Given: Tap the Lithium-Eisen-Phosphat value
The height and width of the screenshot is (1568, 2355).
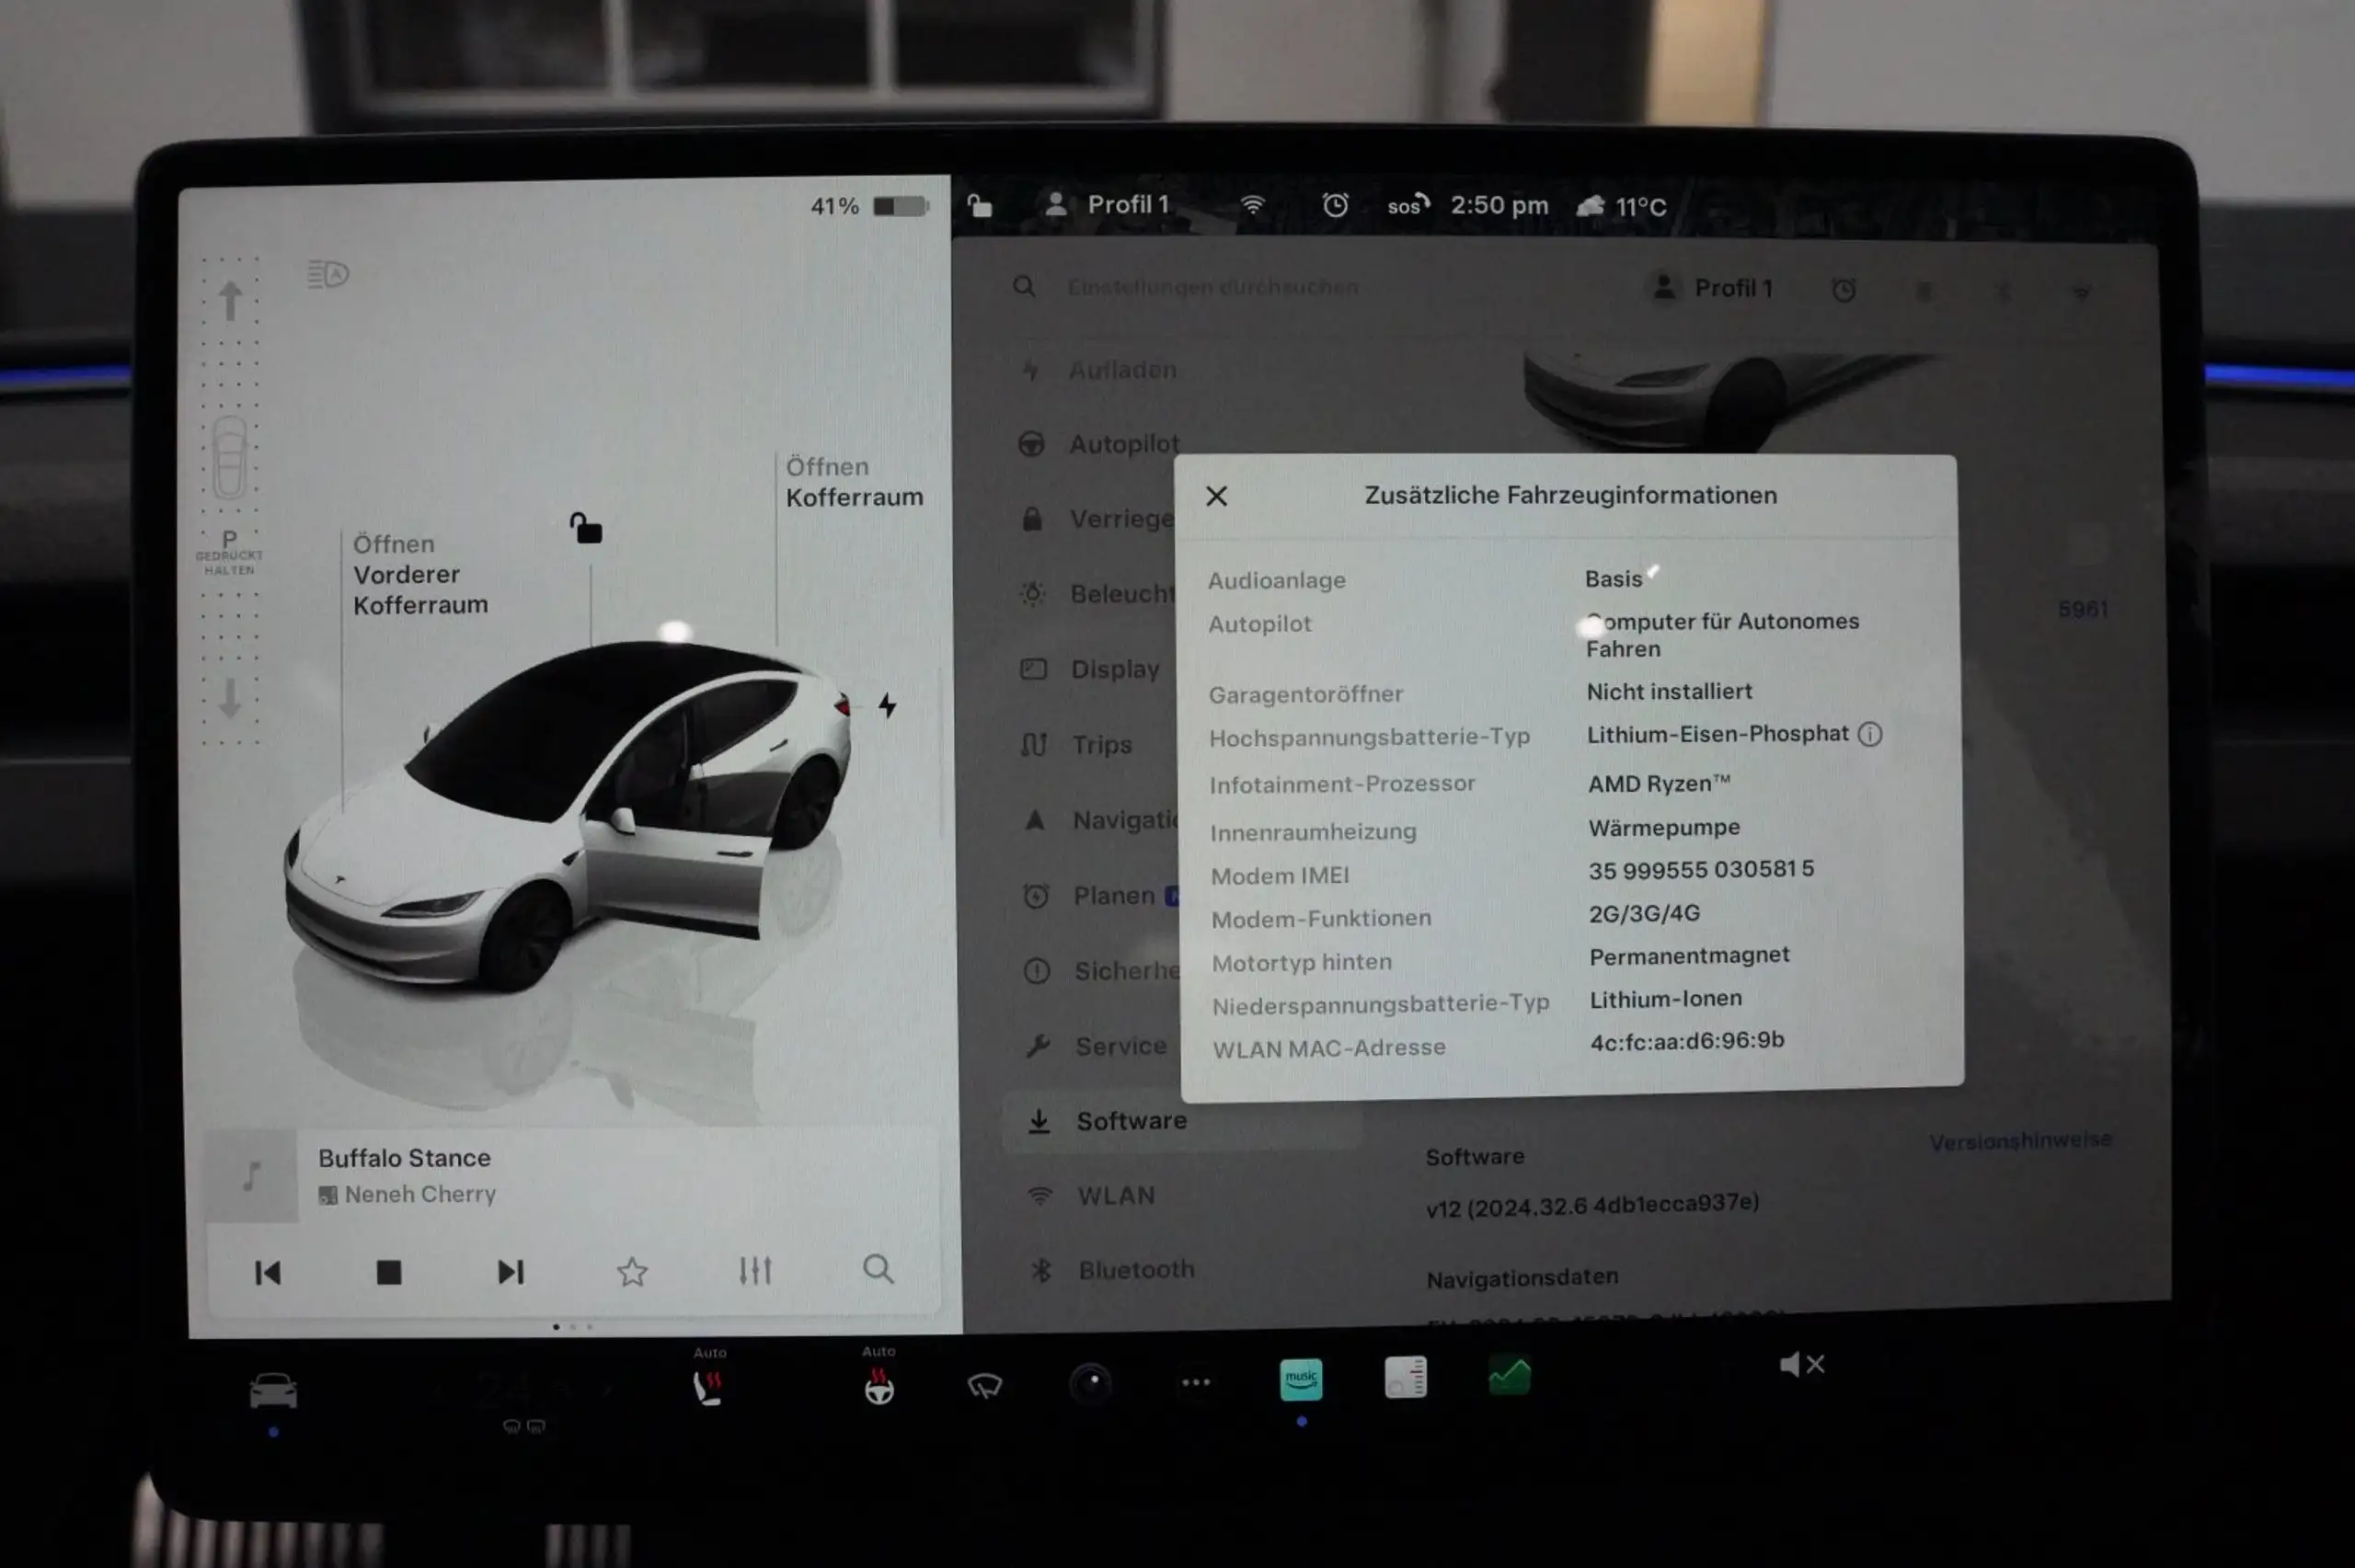Looking at the screenshot, I should click(1717, 734).
